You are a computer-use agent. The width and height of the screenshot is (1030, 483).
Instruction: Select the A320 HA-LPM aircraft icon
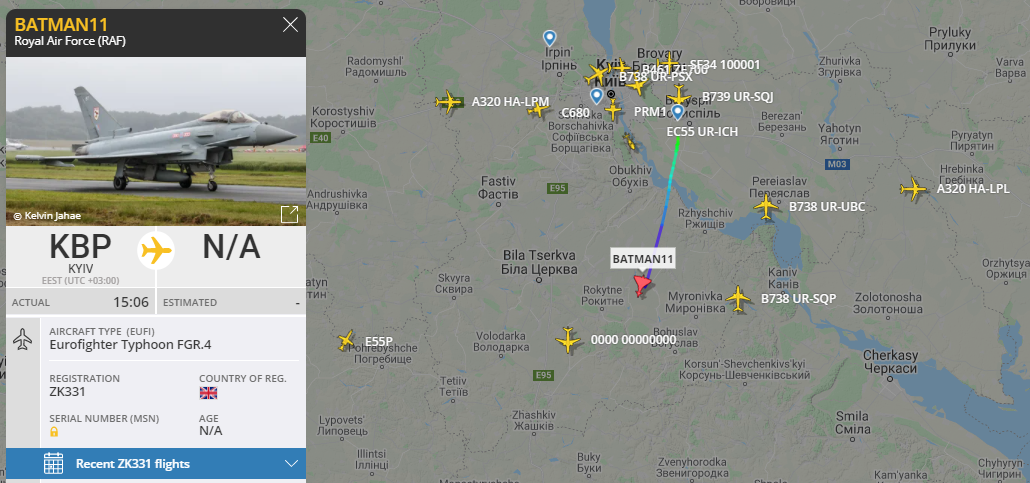pyautogui.click(x=449, y=102)
